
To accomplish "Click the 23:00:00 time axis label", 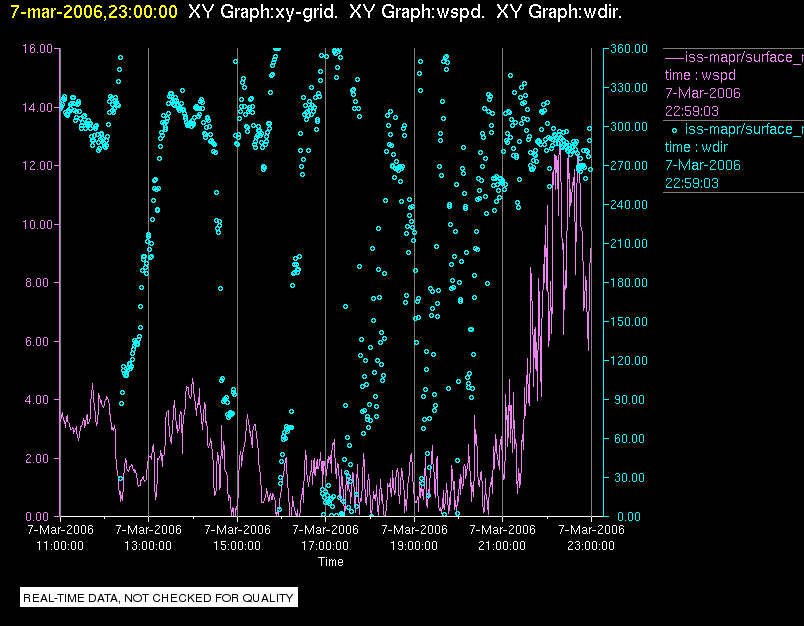I will 591,546.
